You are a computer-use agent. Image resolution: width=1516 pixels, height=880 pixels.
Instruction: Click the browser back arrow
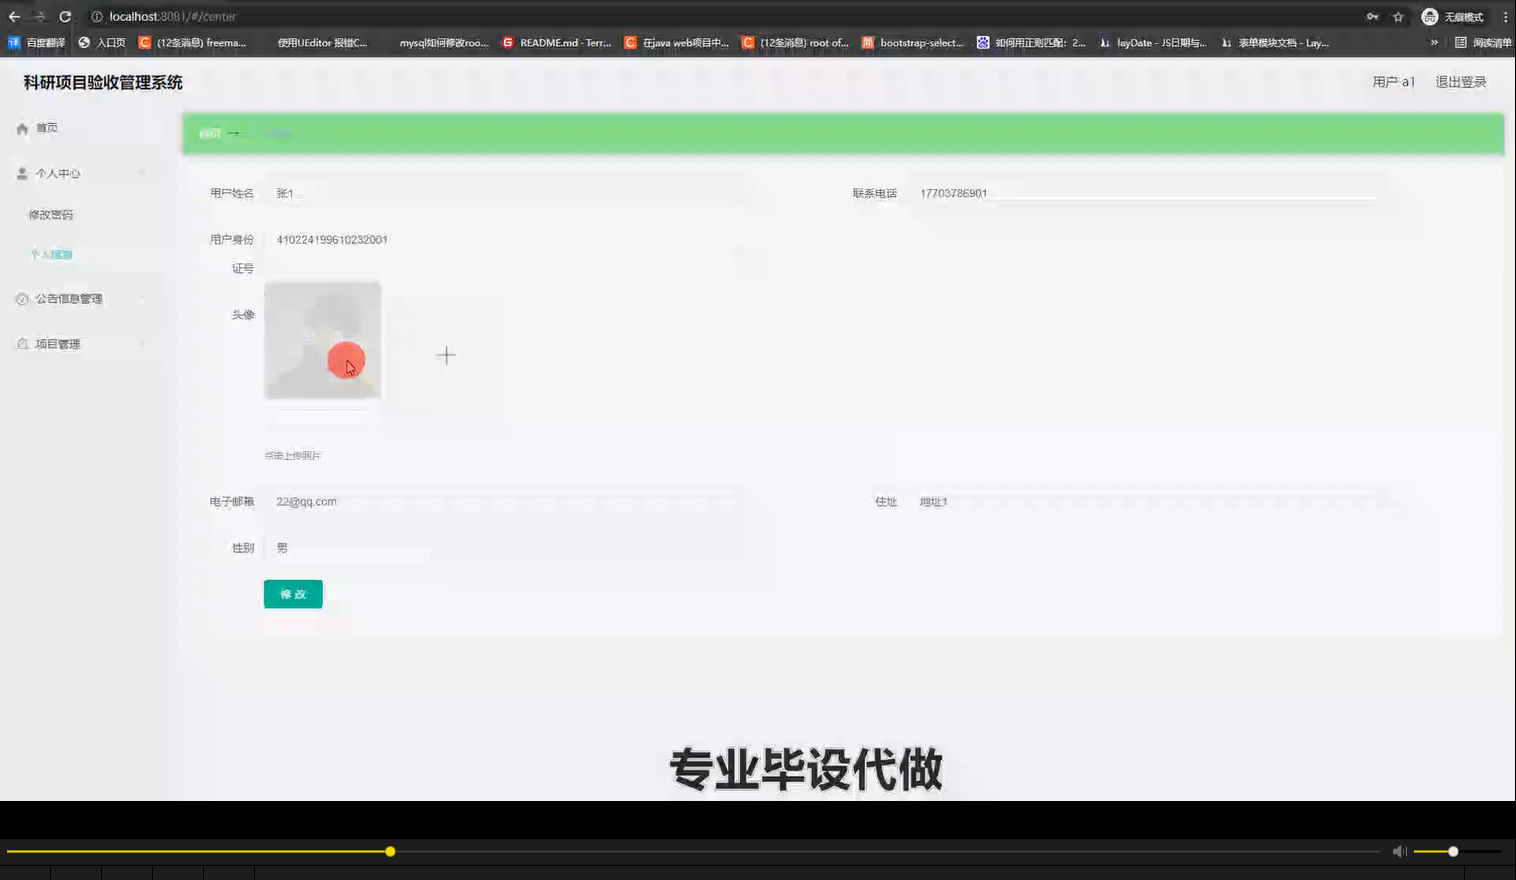tap(14, 16)
